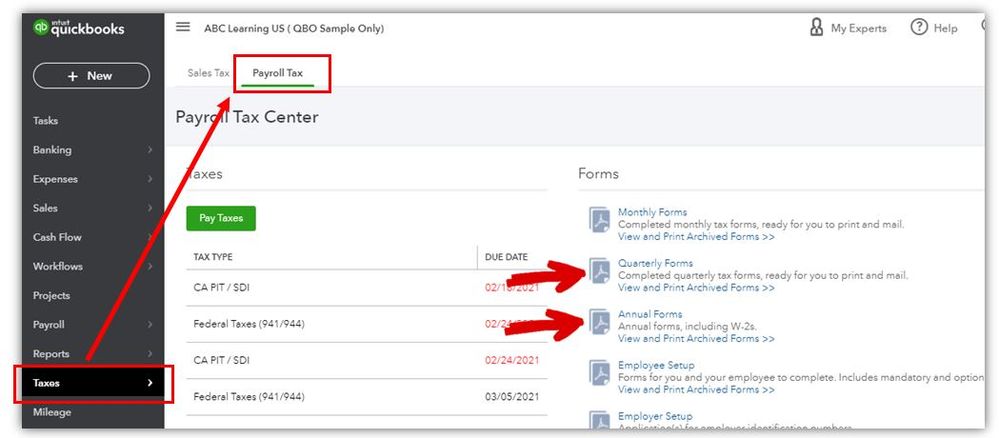Click the My Experts label
999x438 pixels.
[x=858, y=28]
